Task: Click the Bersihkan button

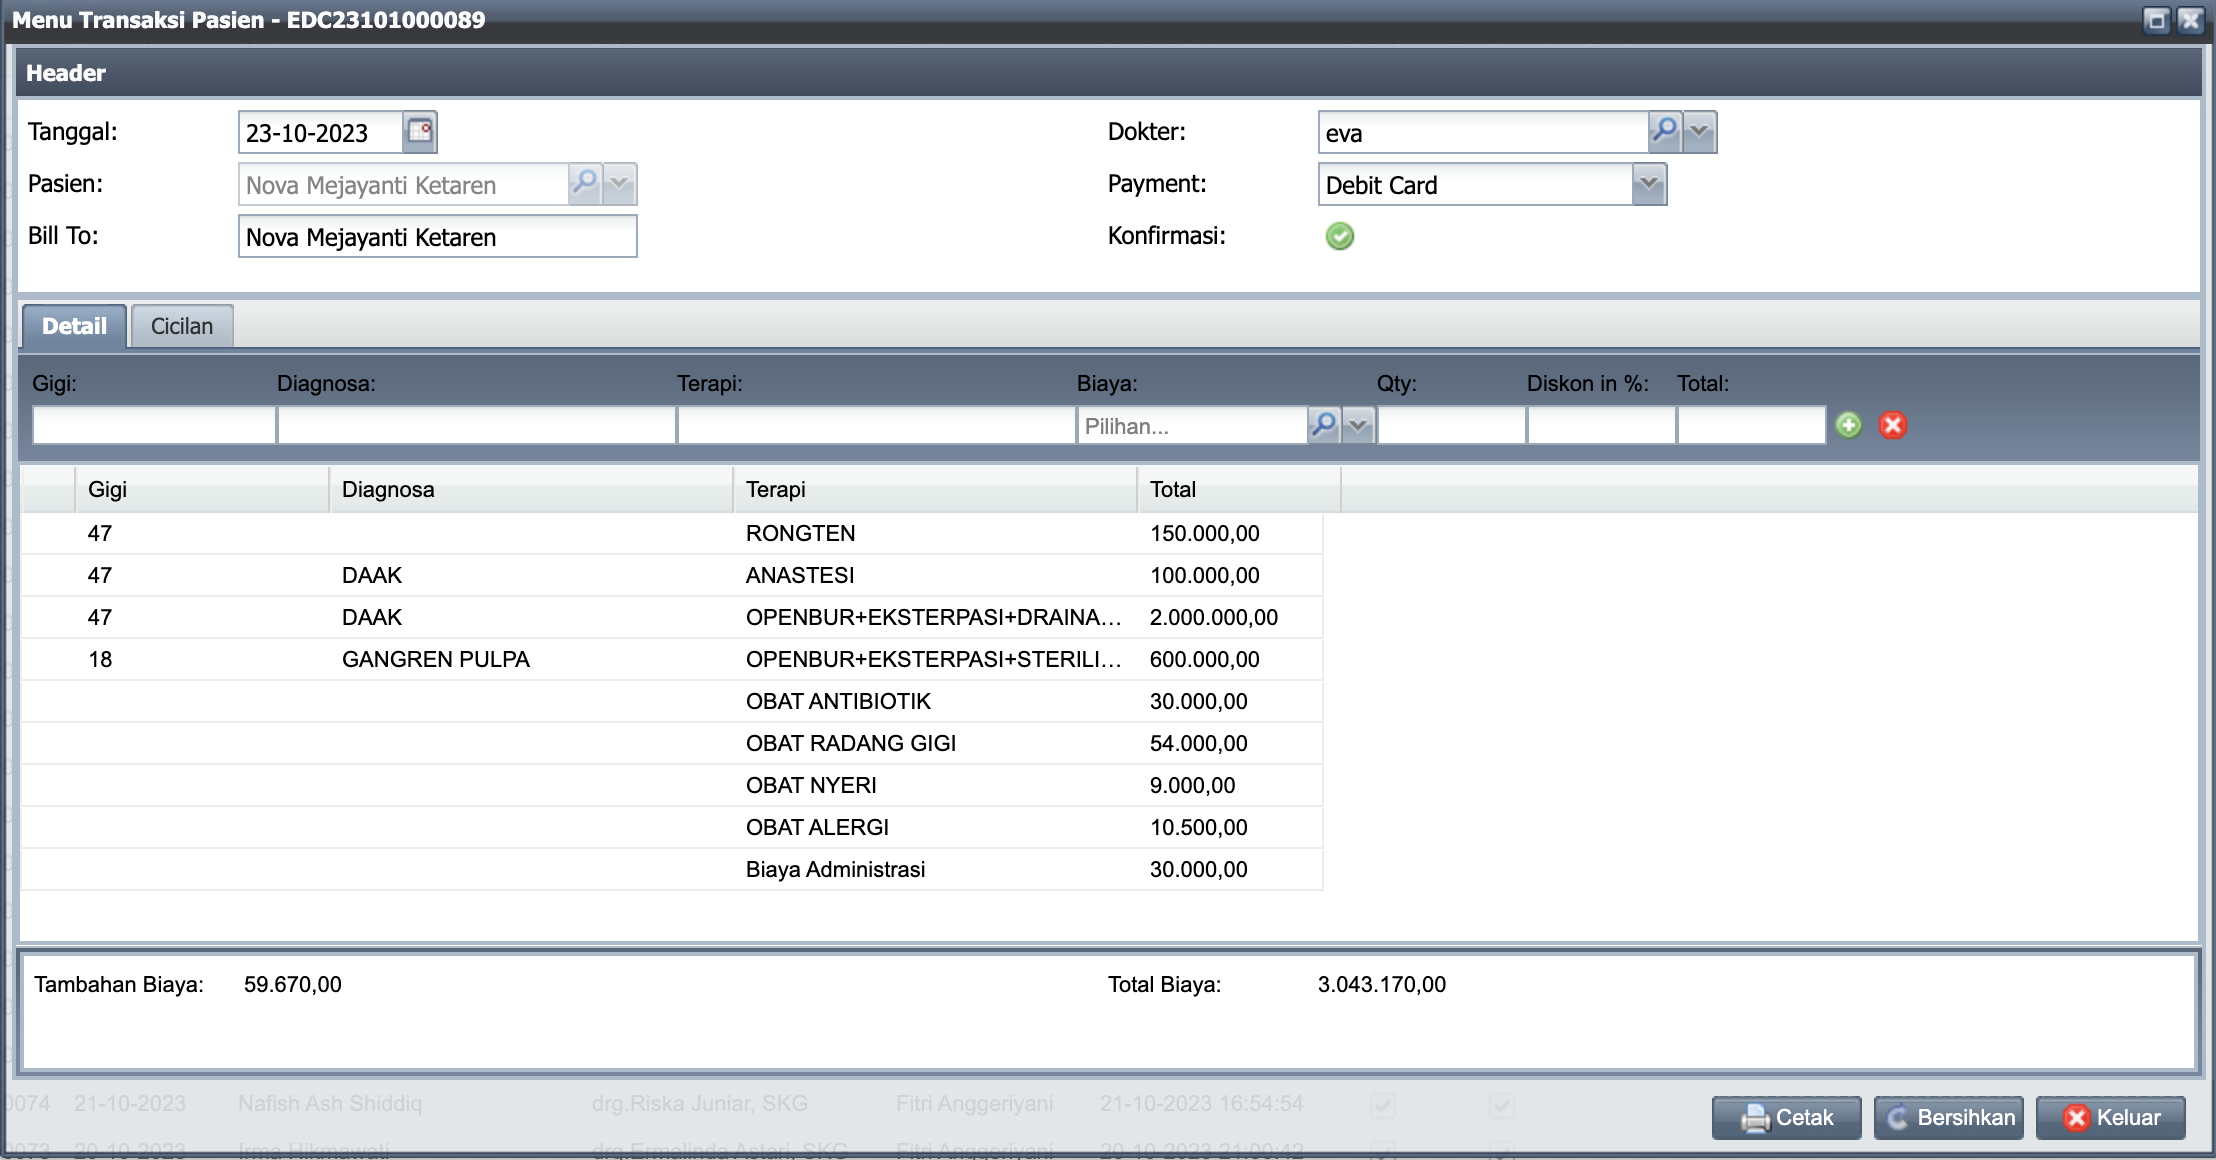Action: pyautogui.click(x=1948, y=1117)
